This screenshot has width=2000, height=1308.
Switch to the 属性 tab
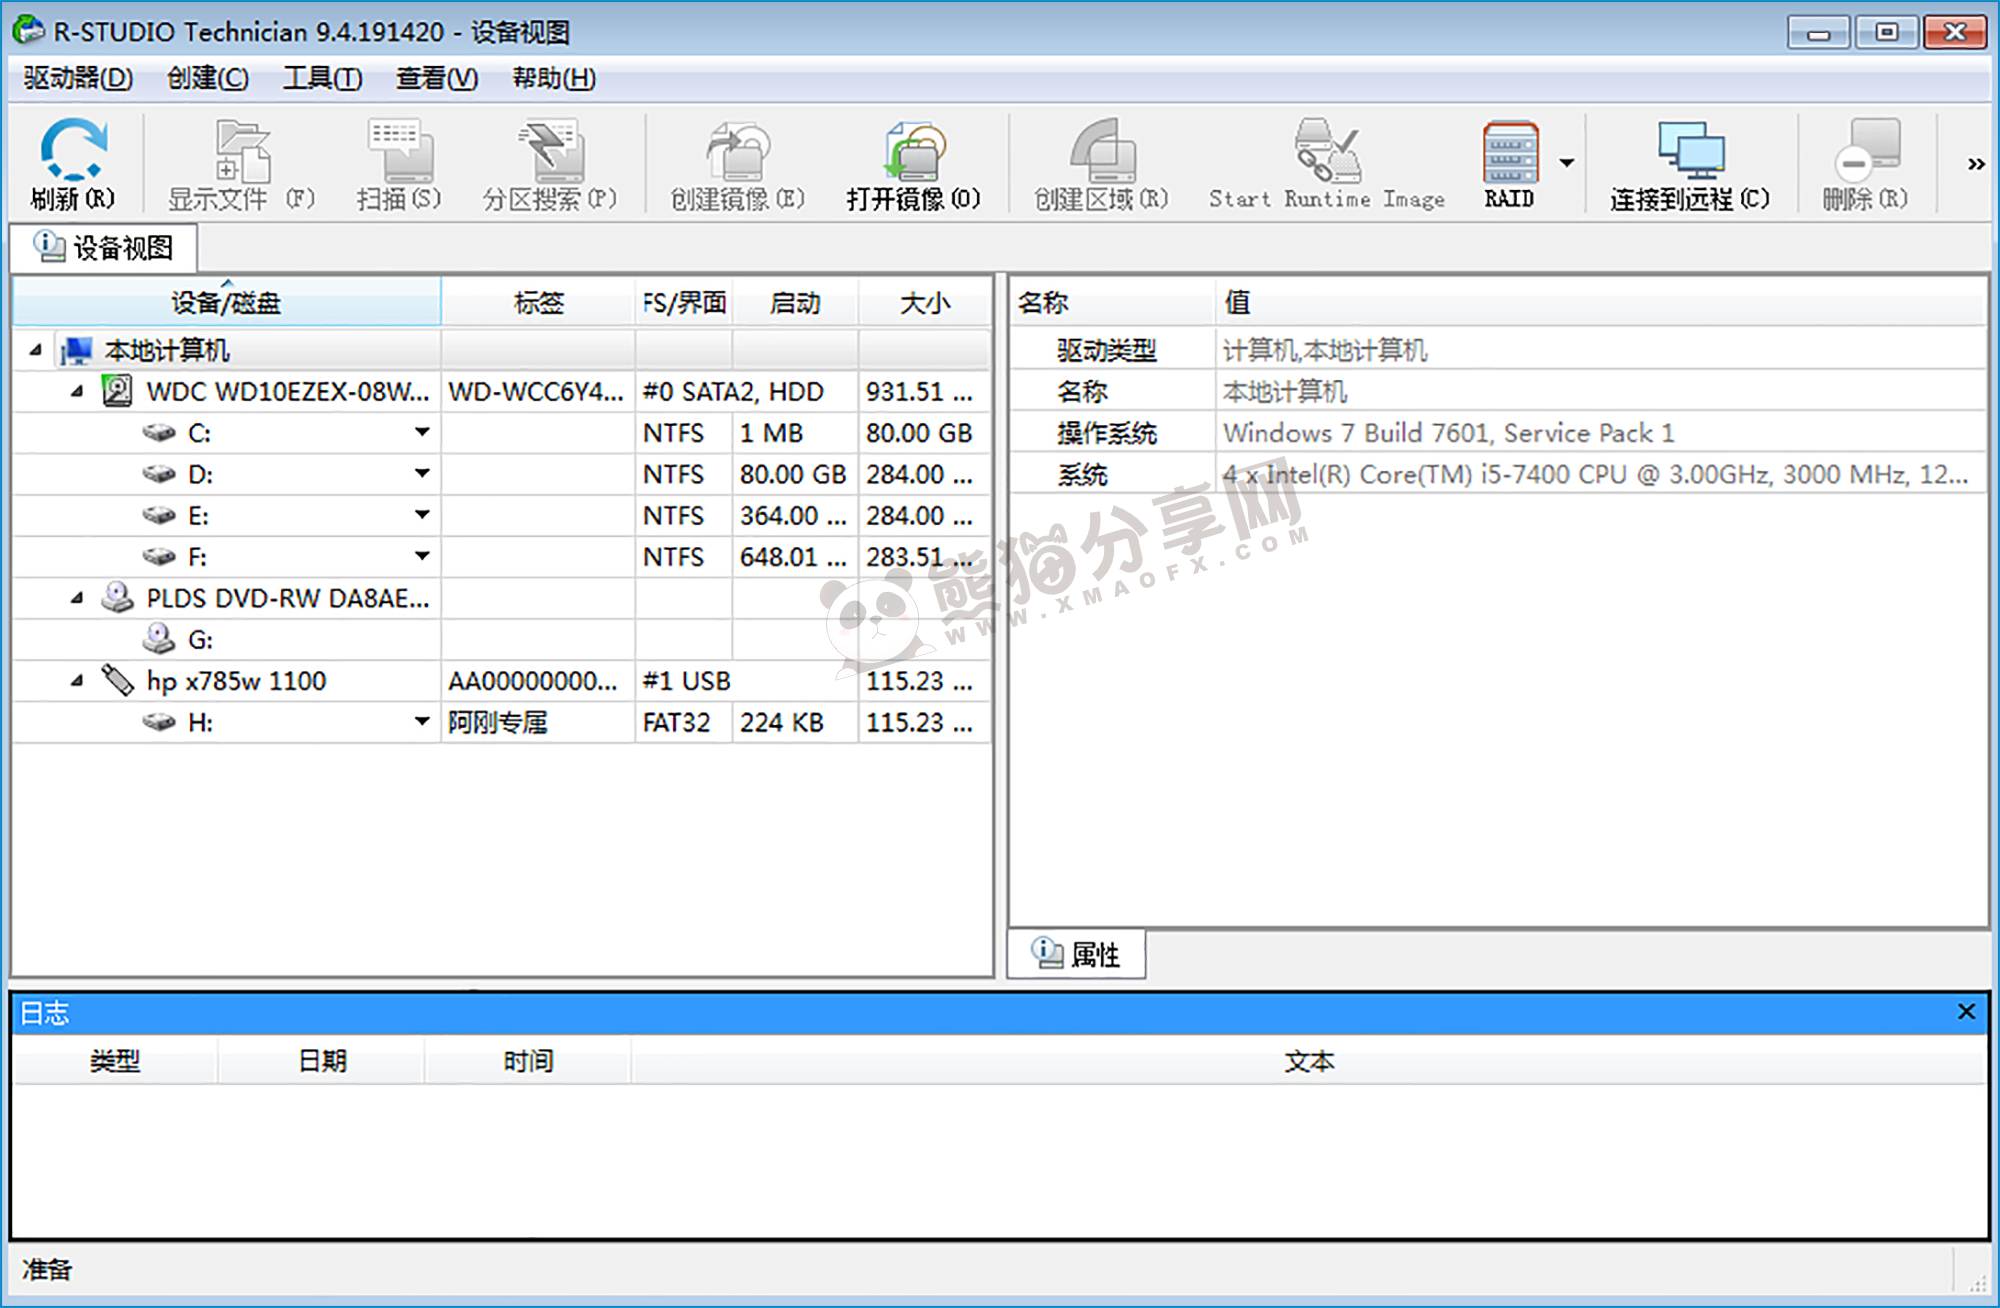coord(1077,954)
